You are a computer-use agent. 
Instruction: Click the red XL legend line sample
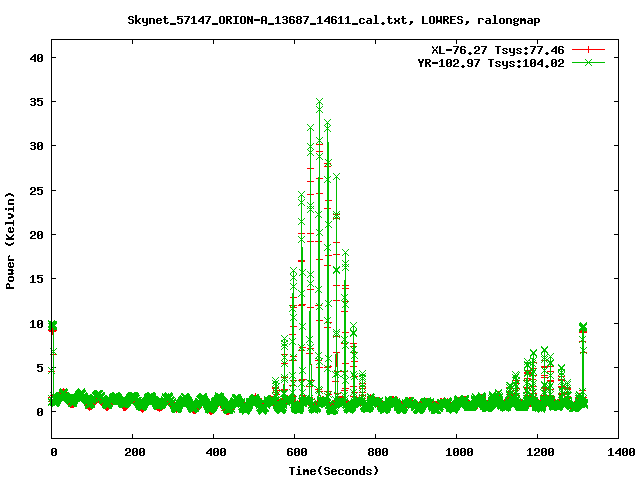(x=588, y=50)
